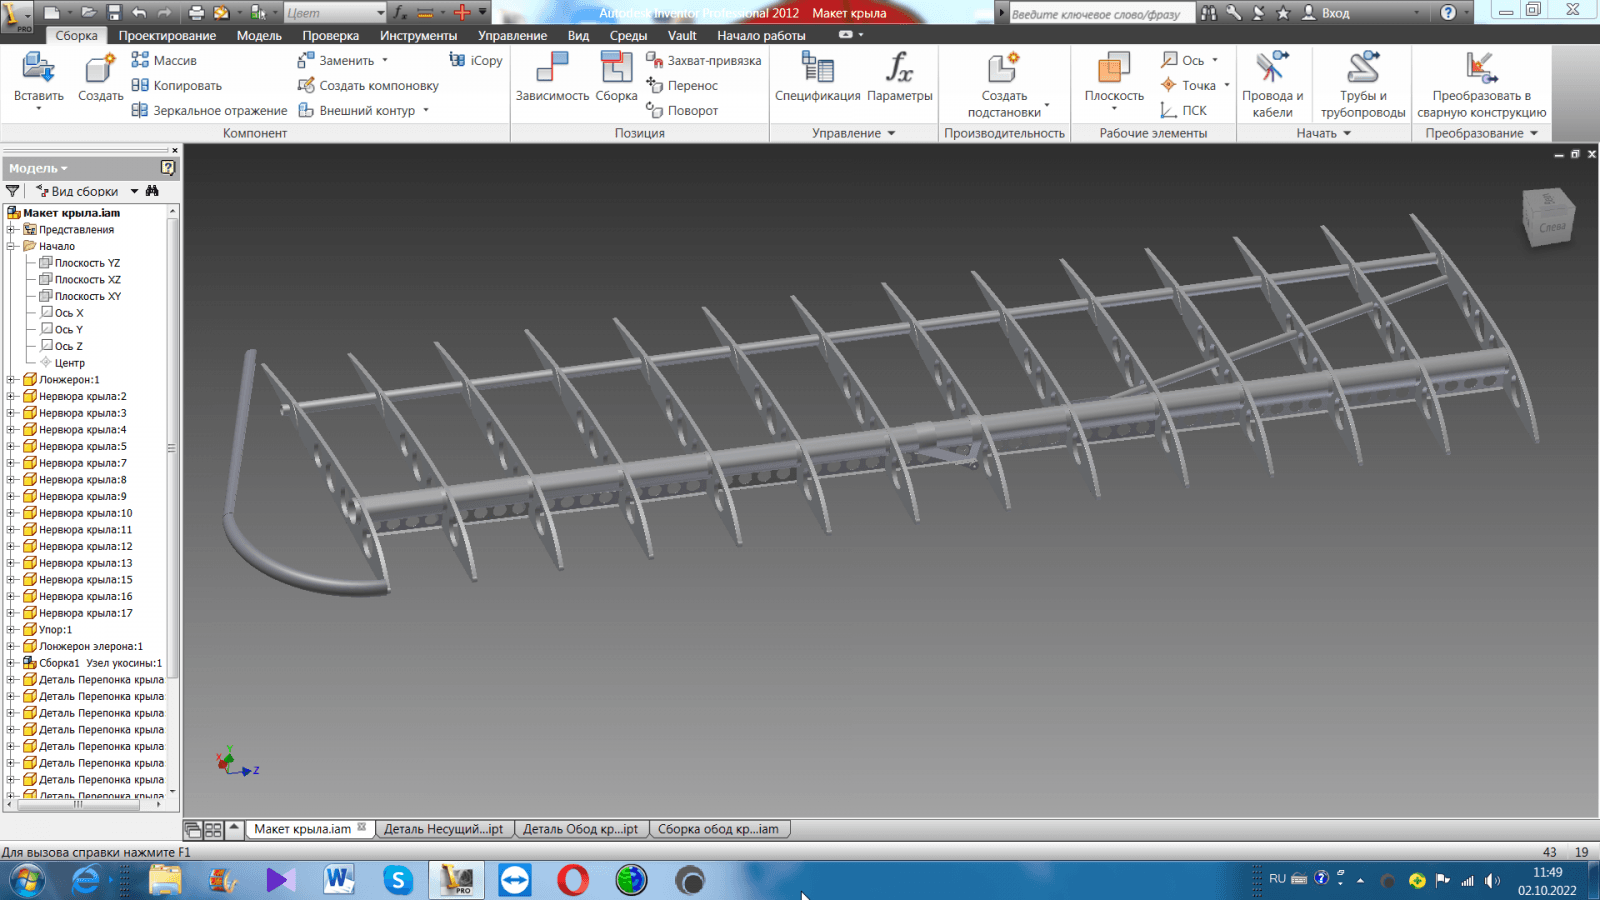Collapse the Начало folder in model tree

tap(11, 246)
